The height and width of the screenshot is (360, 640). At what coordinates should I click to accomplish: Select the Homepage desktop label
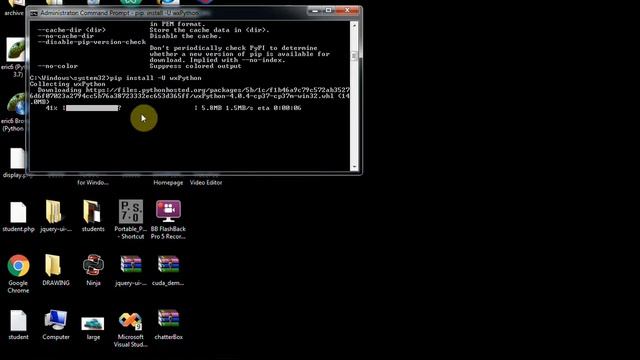168,182
